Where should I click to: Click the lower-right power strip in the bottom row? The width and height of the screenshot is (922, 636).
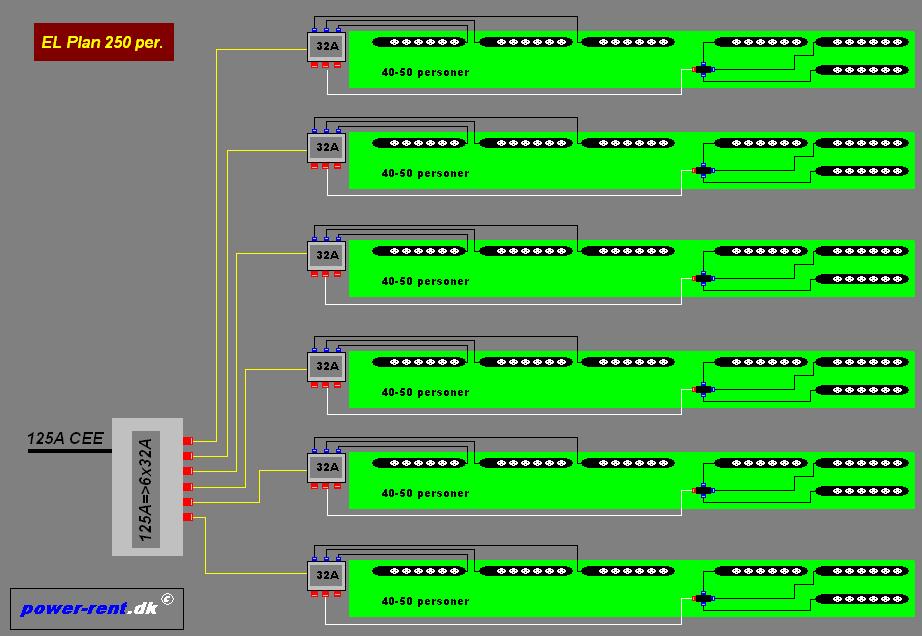(x=862, y=599)
